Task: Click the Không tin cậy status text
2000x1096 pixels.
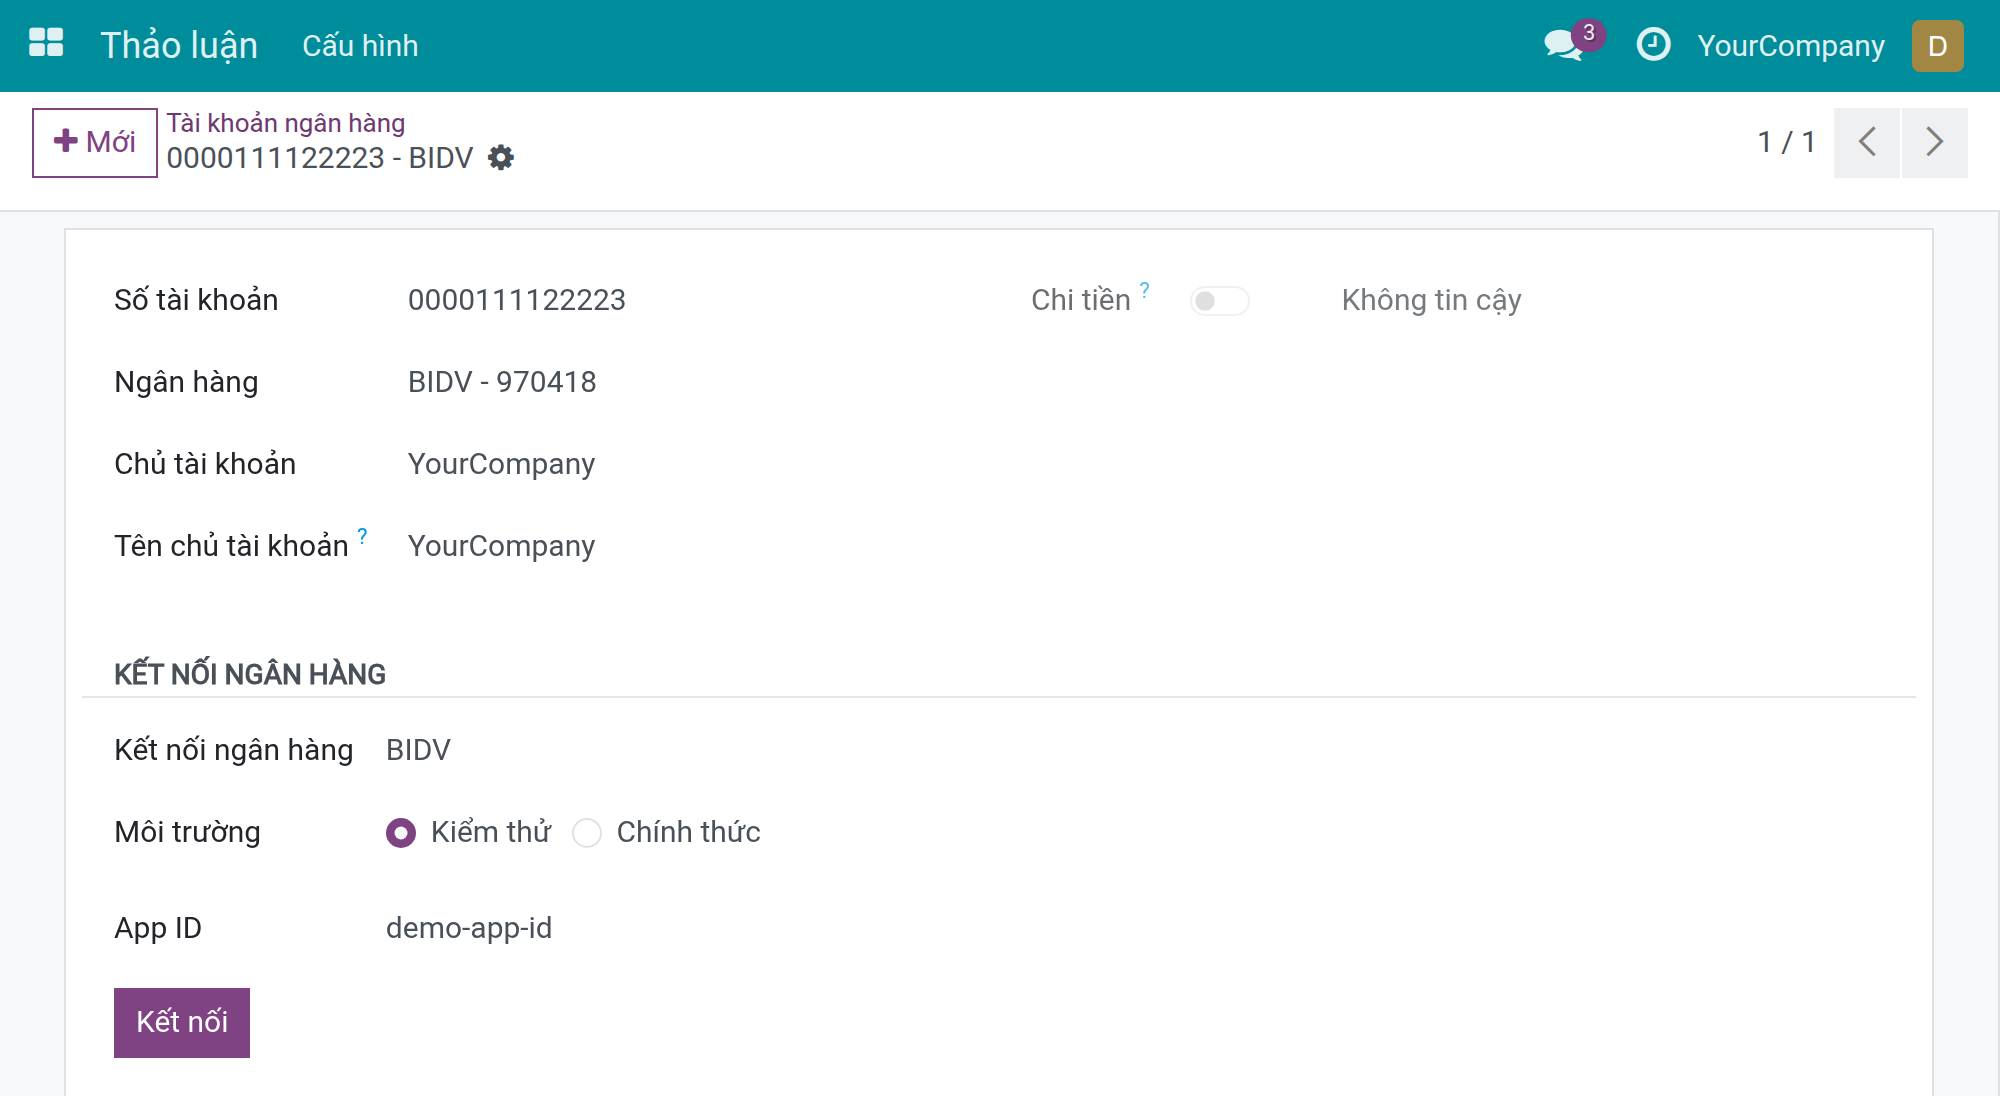Action: (1431, 300)
